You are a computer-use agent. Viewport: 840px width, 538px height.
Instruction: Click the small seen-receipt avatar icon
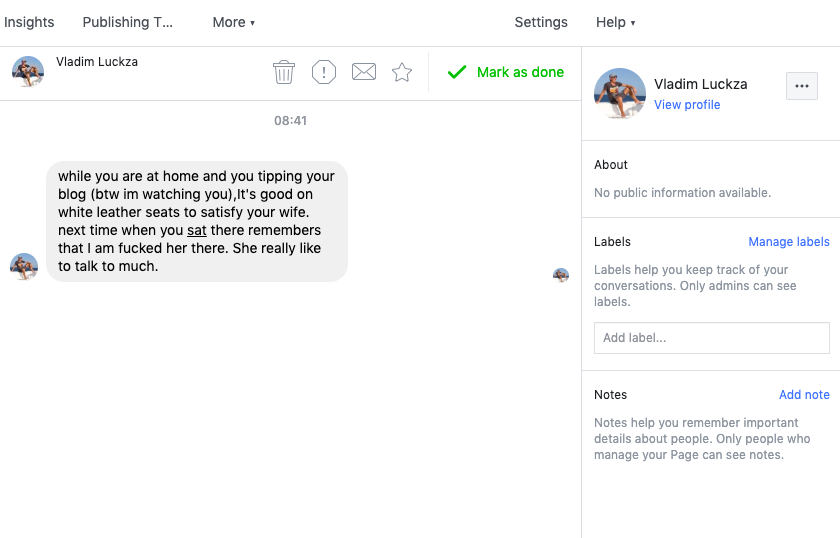click(561, 275)
